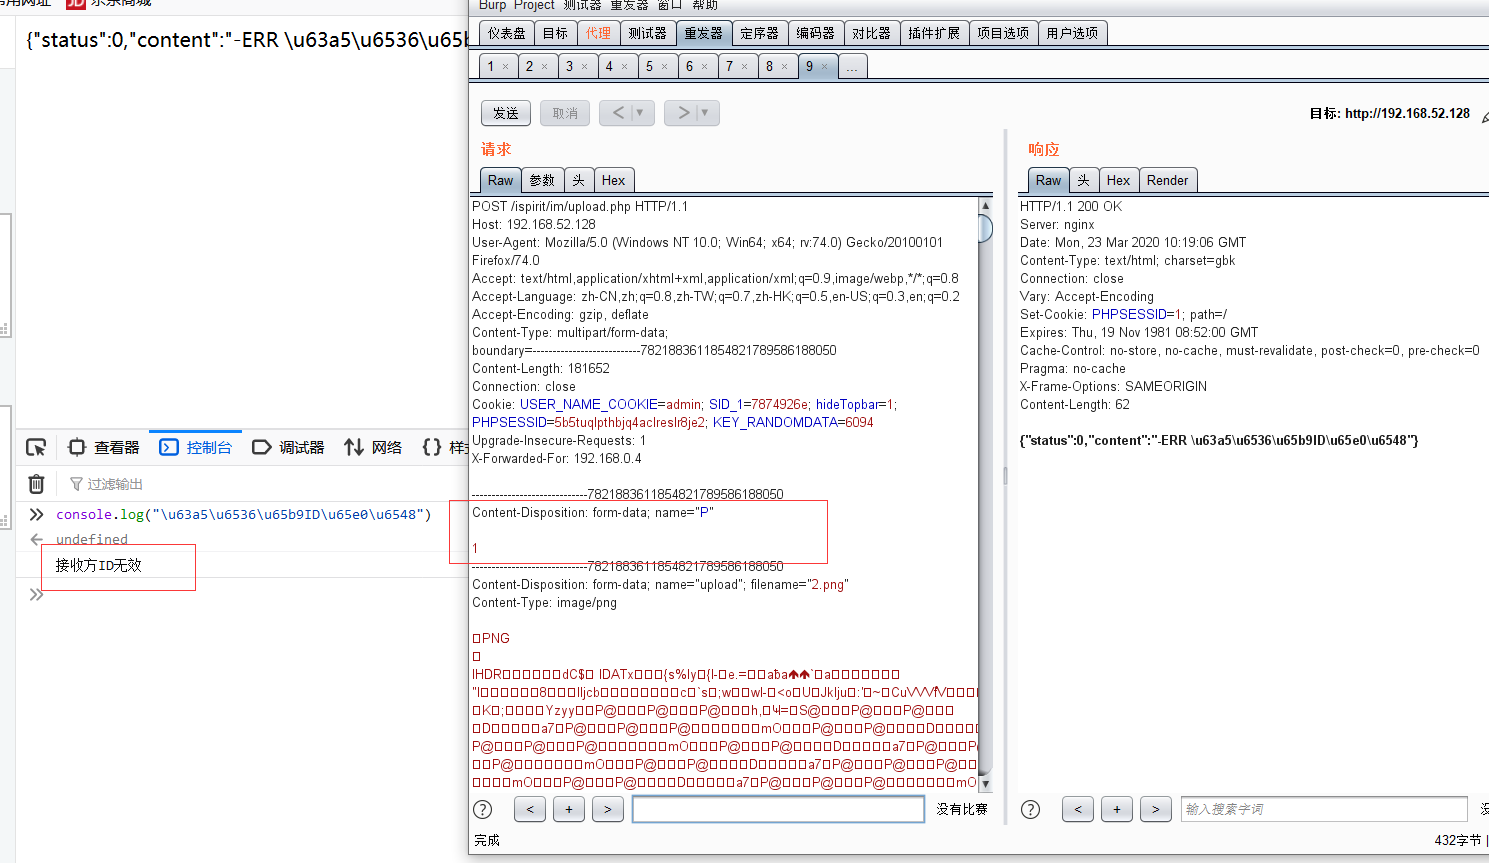The width and height of the screenshot is (1489, 863).
Task: Clear console output with trash icon
Action: (36, 484)
